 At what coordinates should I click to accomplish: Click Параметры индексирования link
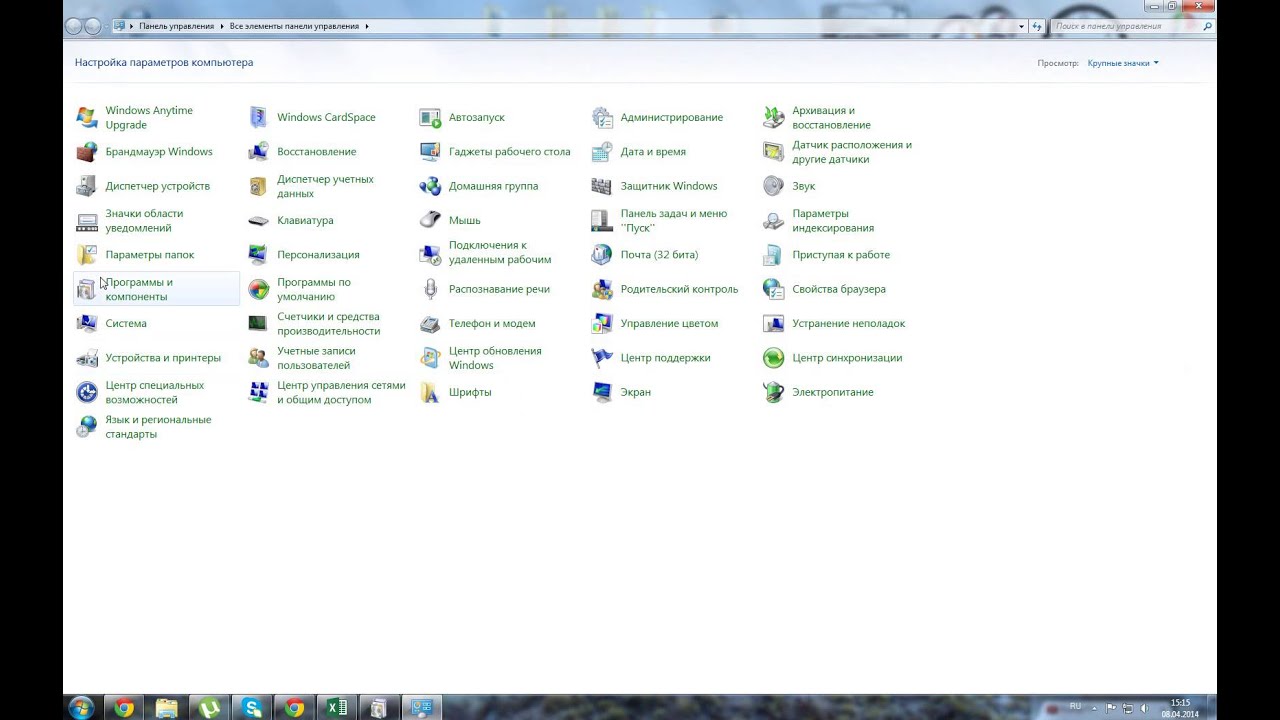(x=833, y=220)
